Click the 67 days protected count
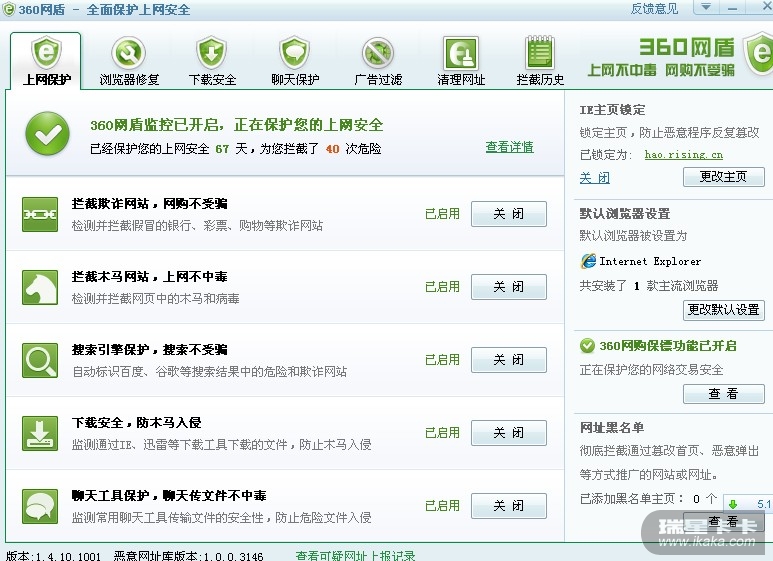 [x=222, y=149]
